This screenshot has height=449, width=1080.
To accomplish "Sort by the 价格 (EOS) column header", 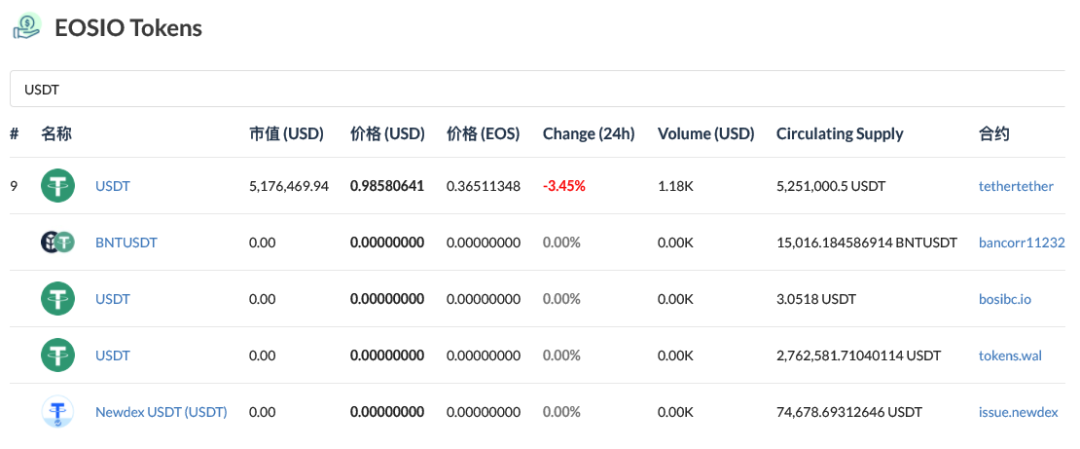I will (x=483, y=134).
